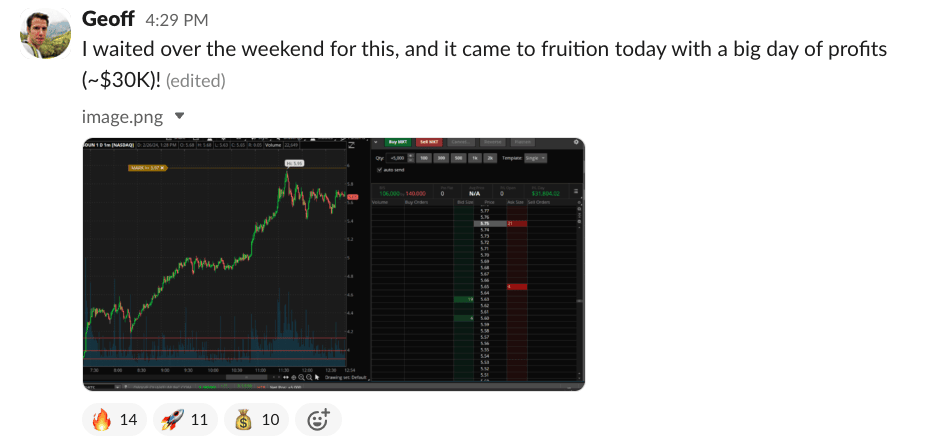Open Geoff's profile via his name

pos(108,19)
